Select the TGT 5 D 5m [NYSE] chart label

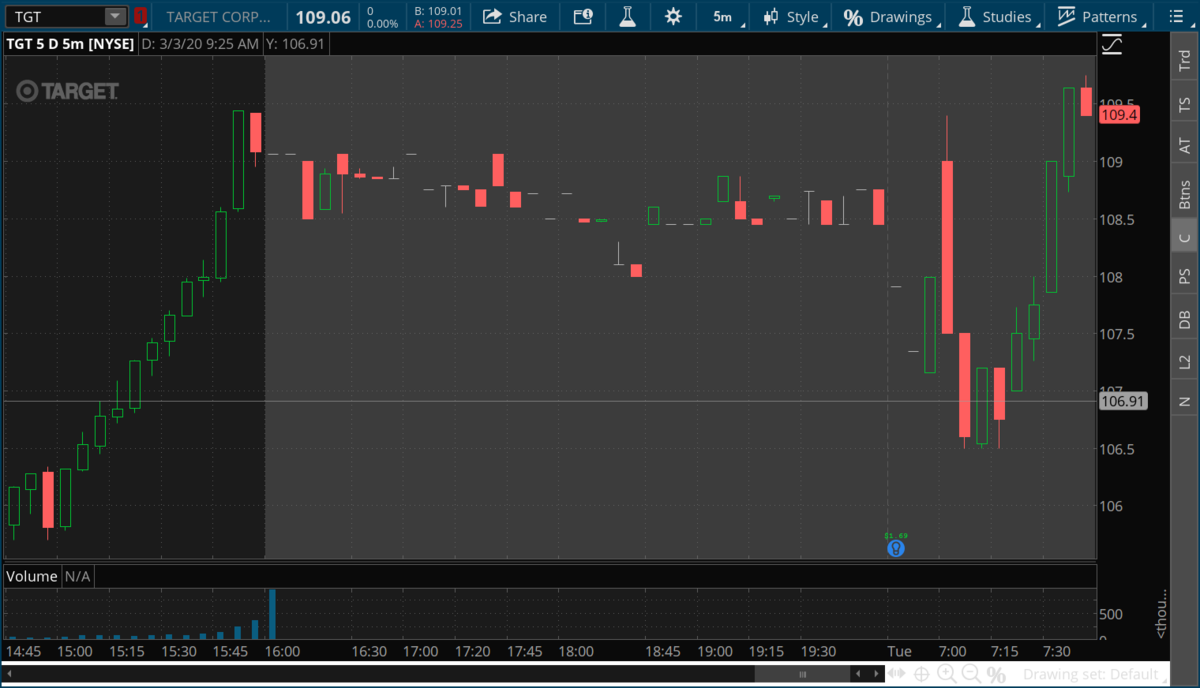[x=70, y=44]
